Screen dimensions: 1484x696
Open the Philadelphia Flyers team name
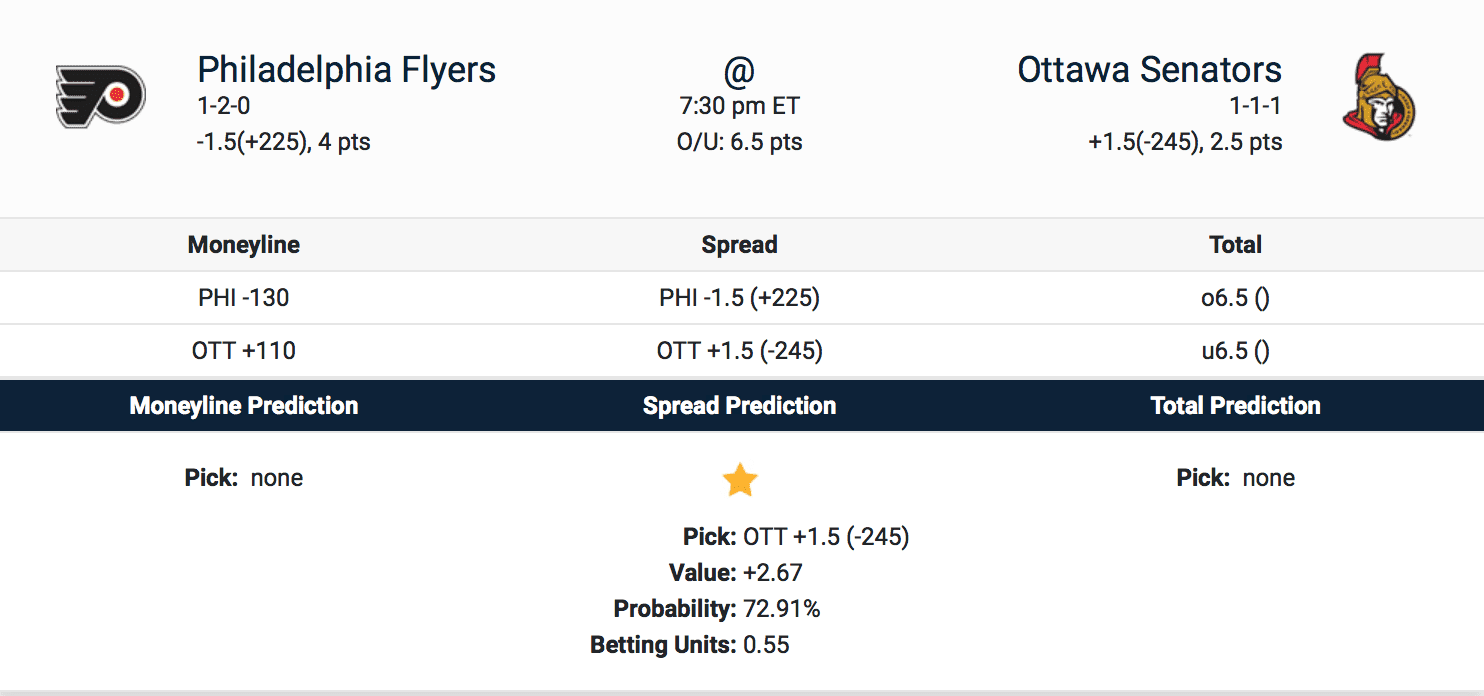click(346, 70)
